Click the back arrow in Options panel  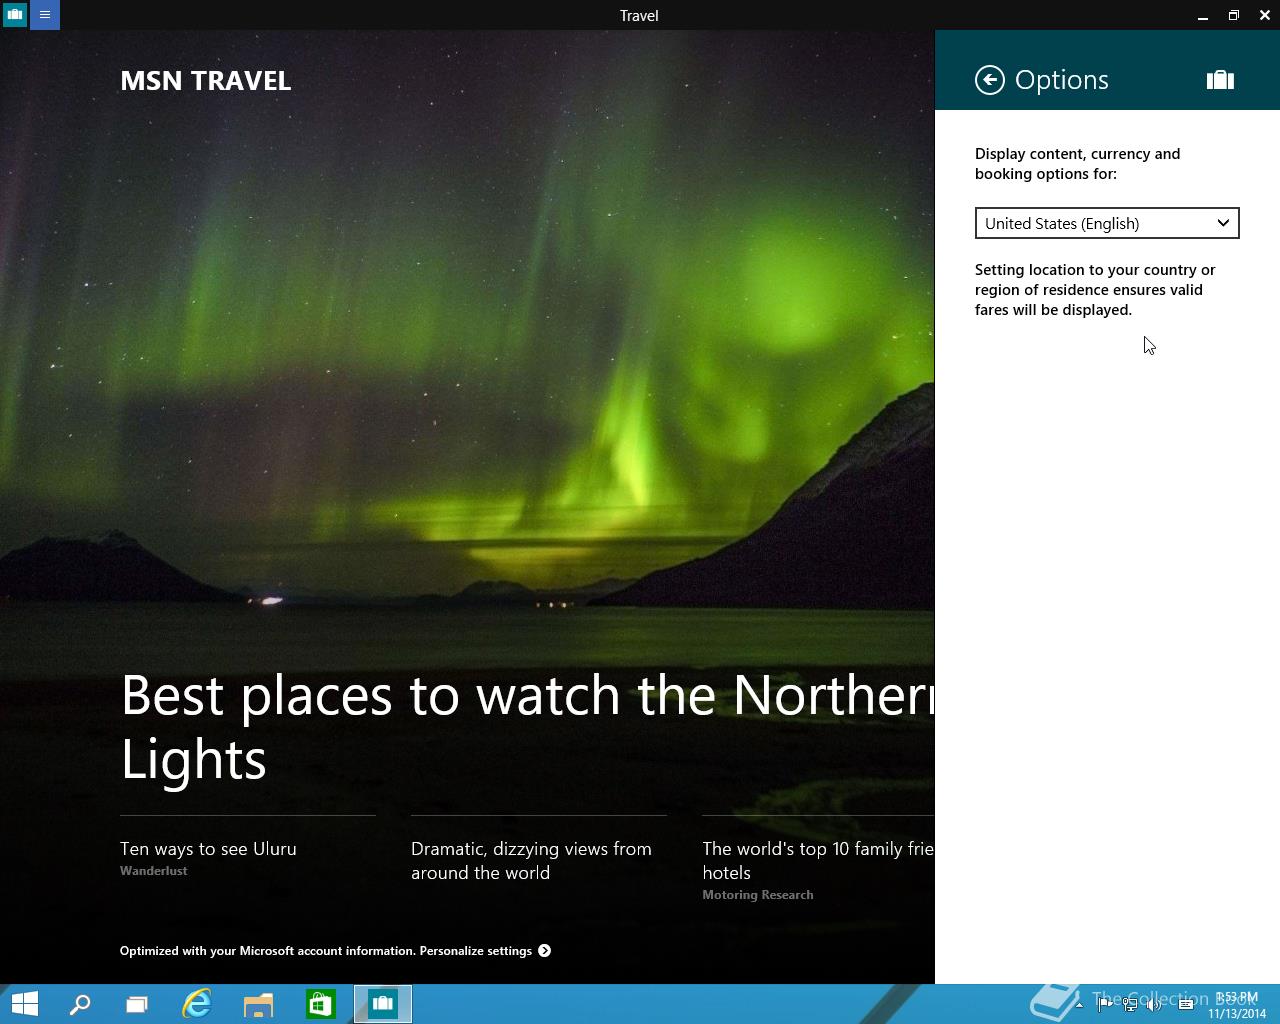990,80
